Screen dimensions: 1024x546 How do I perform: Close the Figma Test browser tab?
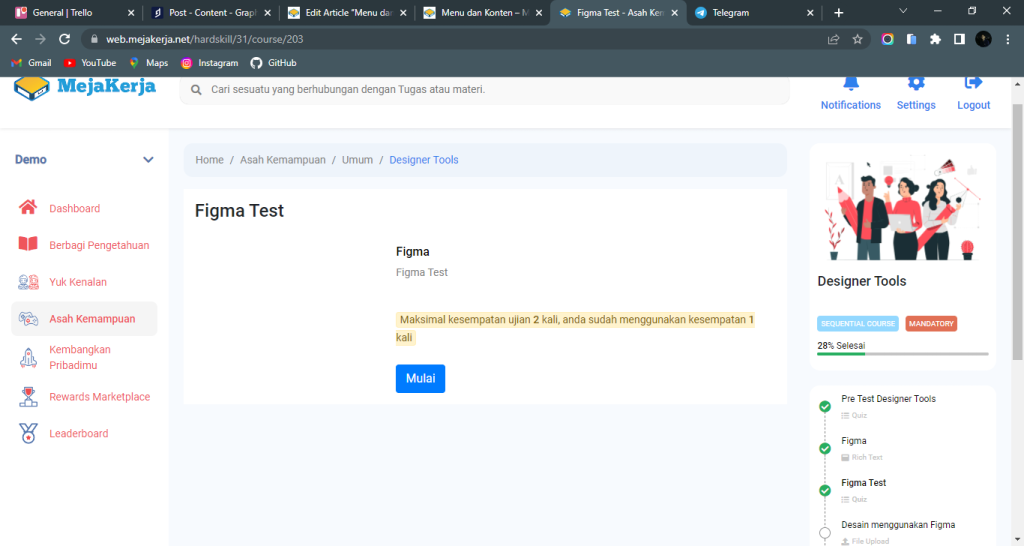[675, 12]
